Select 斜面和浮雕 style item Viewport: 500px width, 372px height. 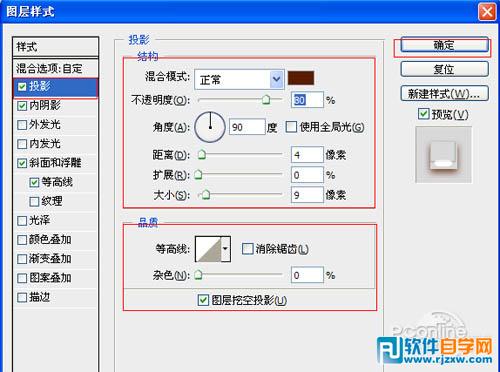[56, 163]
